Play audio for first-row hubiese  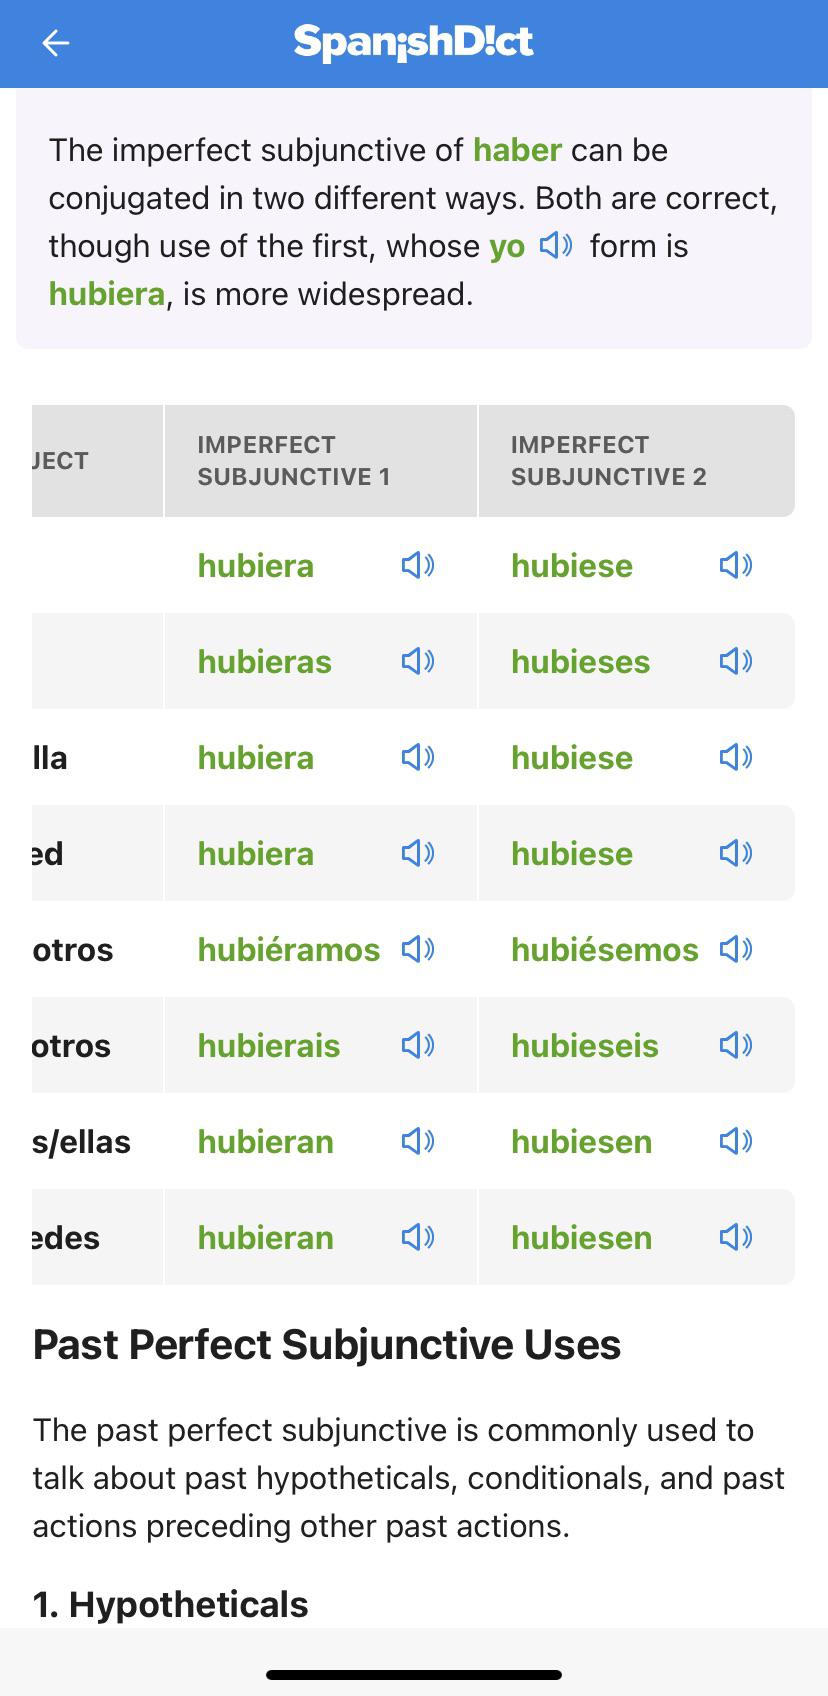pos(736,565)
